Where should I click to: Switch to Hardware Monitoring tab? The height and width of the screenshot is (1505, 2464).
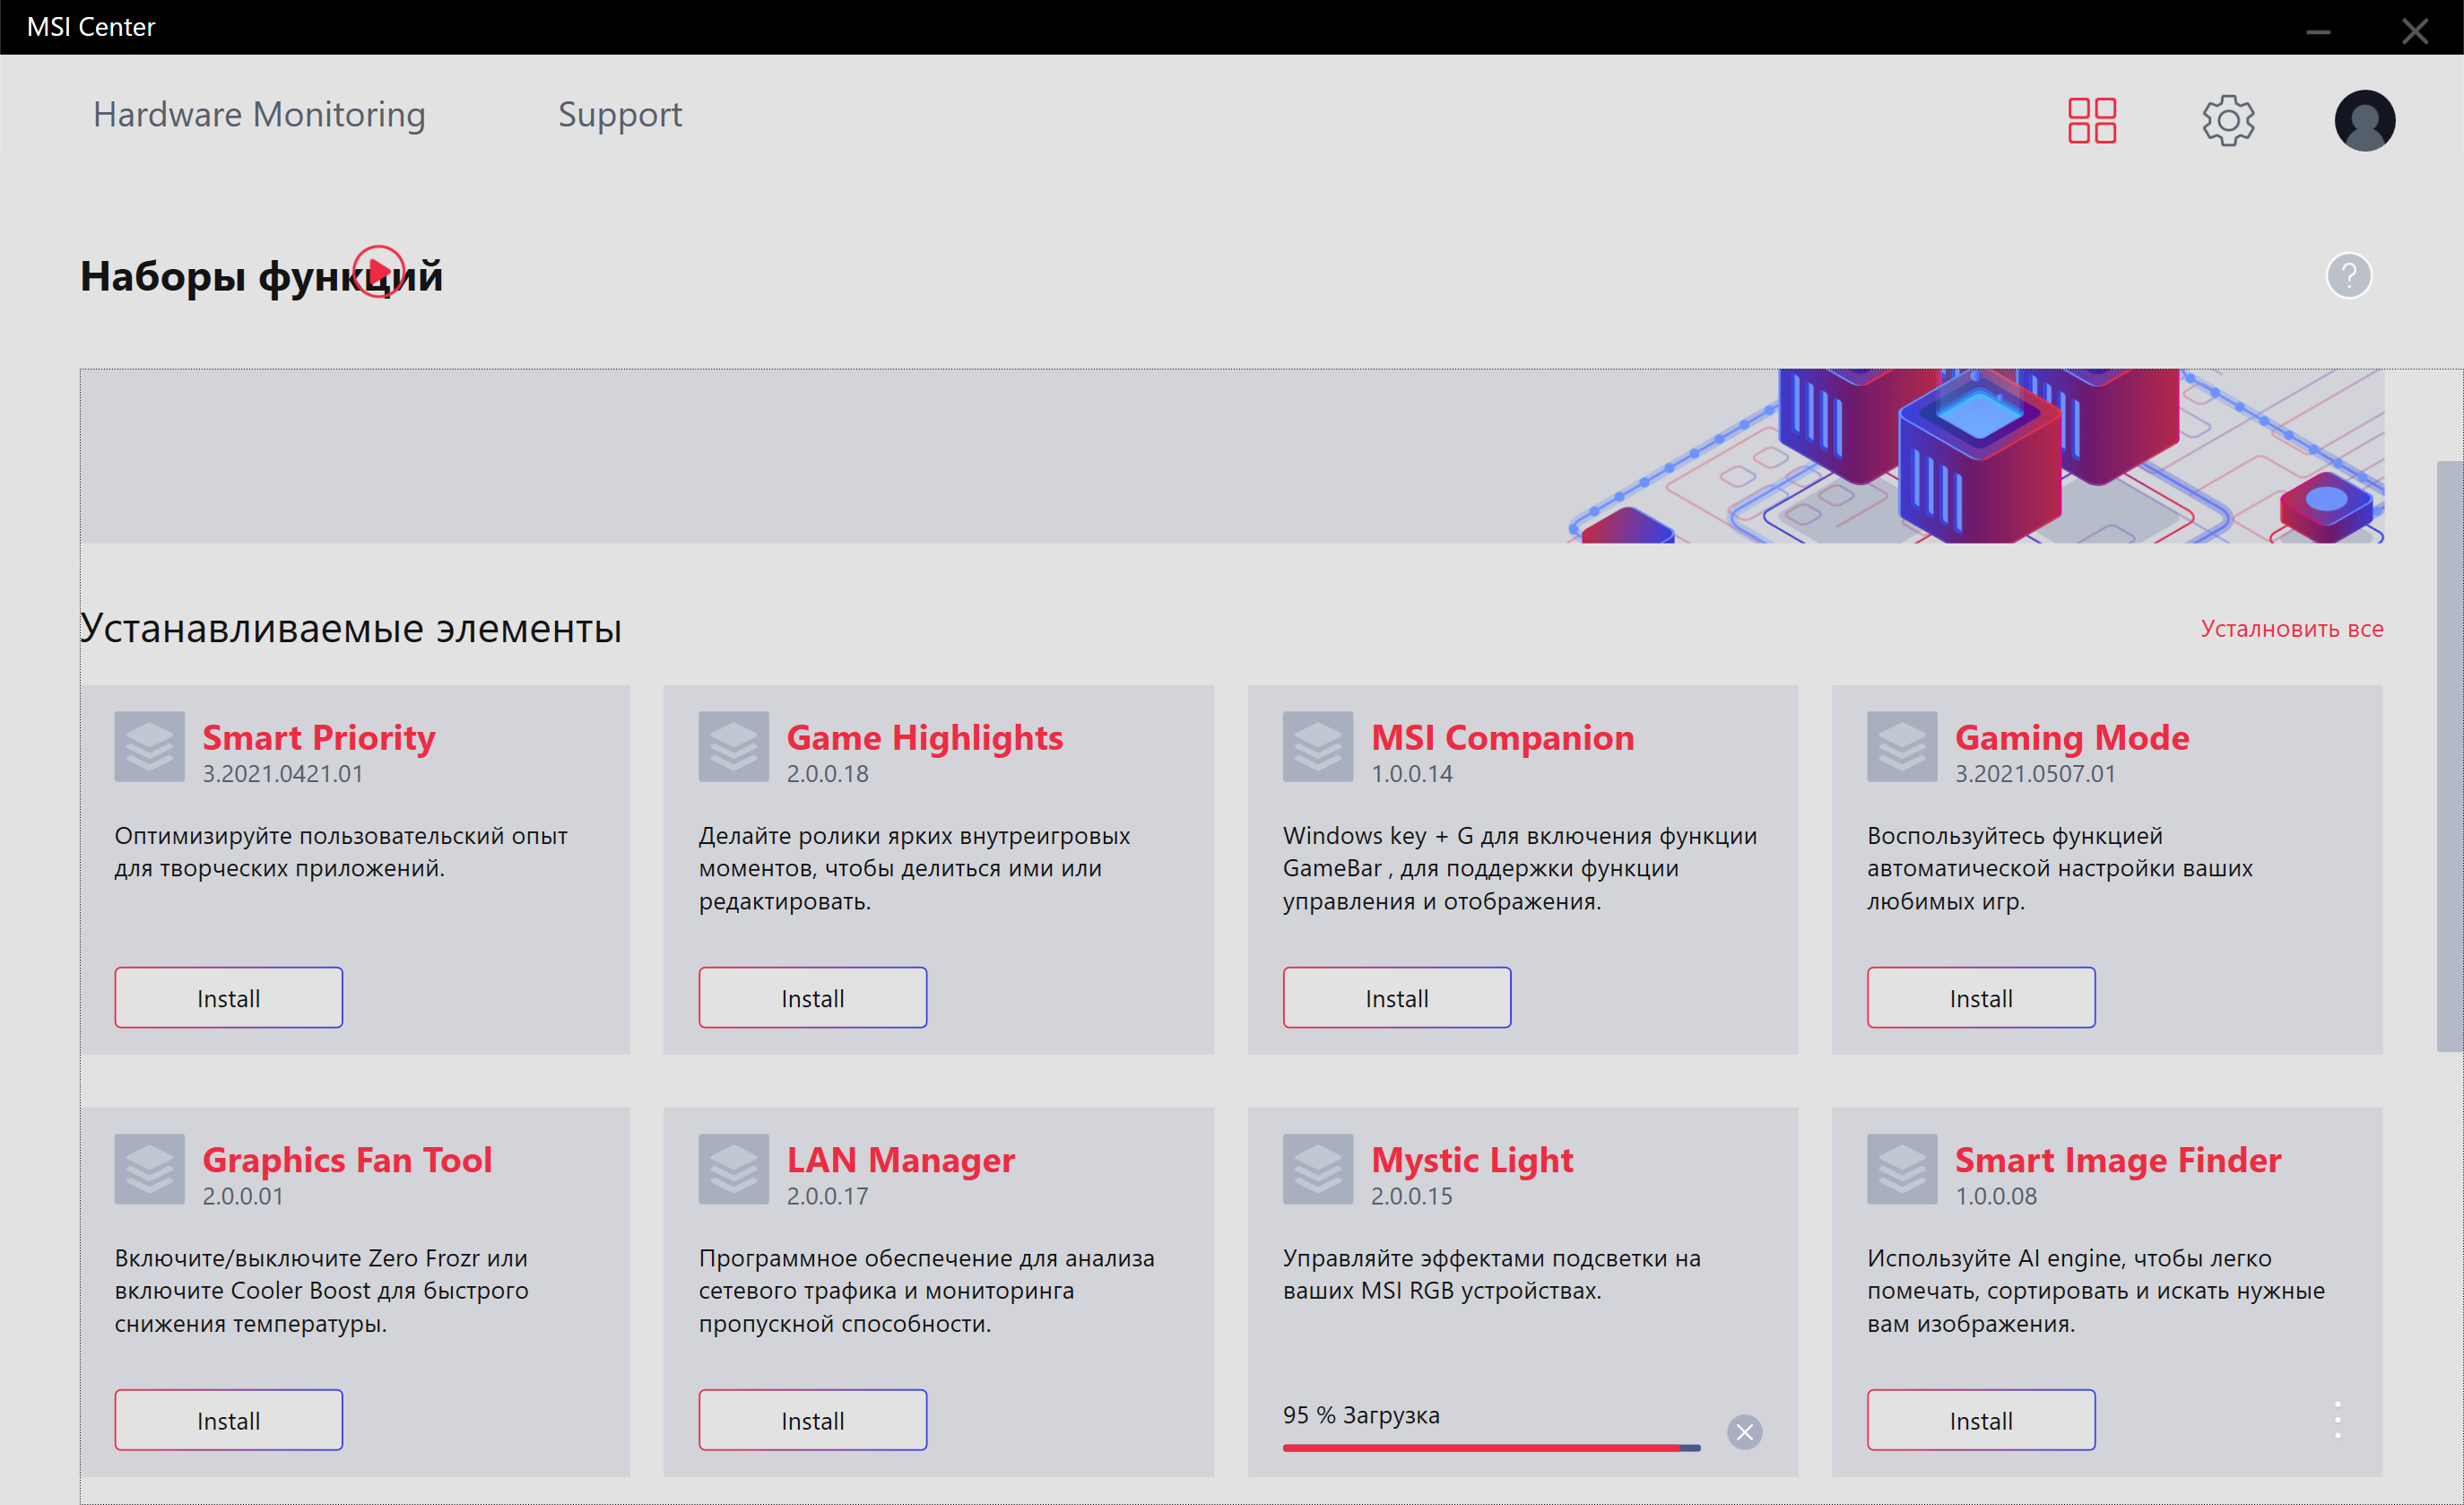click(x=259, y=115)
